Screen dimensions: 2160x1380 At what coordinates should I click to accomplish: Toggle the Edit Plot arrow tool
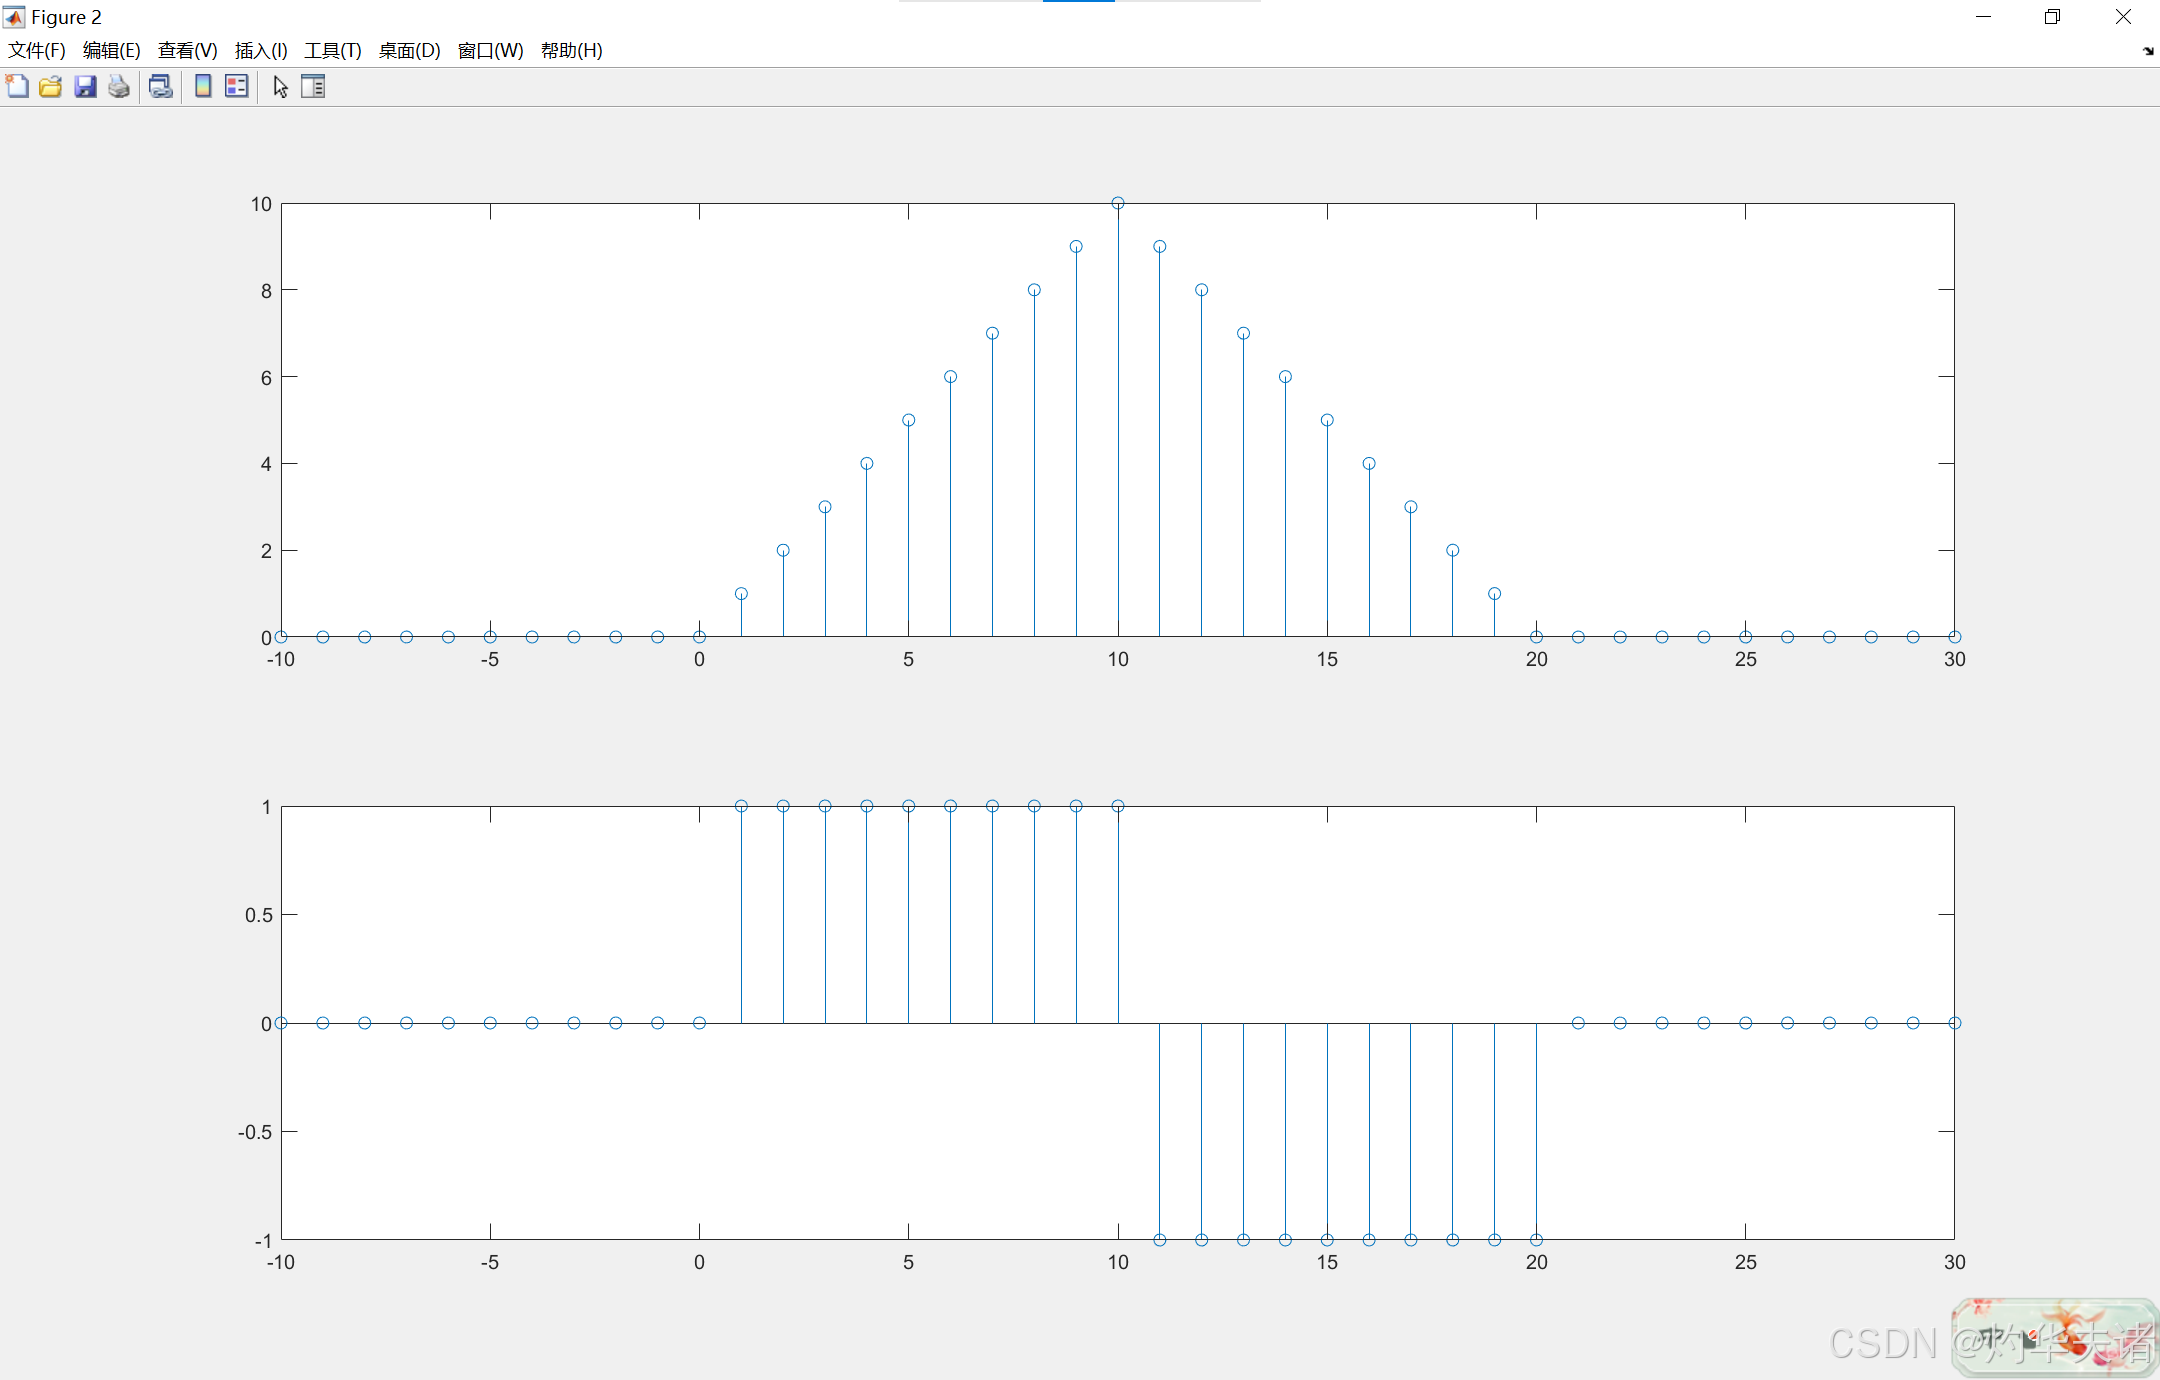(x=280, y=87)
